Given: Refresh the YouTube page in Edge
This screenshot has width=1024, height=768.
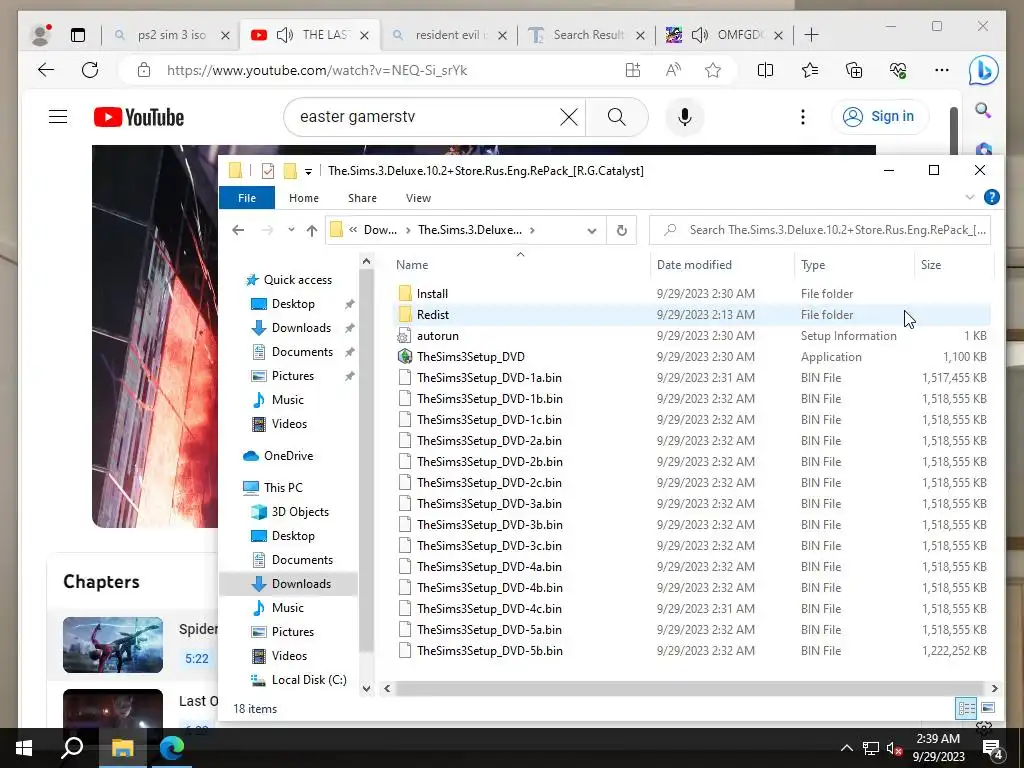Looking at the screenshot, I should click(90, 70).
